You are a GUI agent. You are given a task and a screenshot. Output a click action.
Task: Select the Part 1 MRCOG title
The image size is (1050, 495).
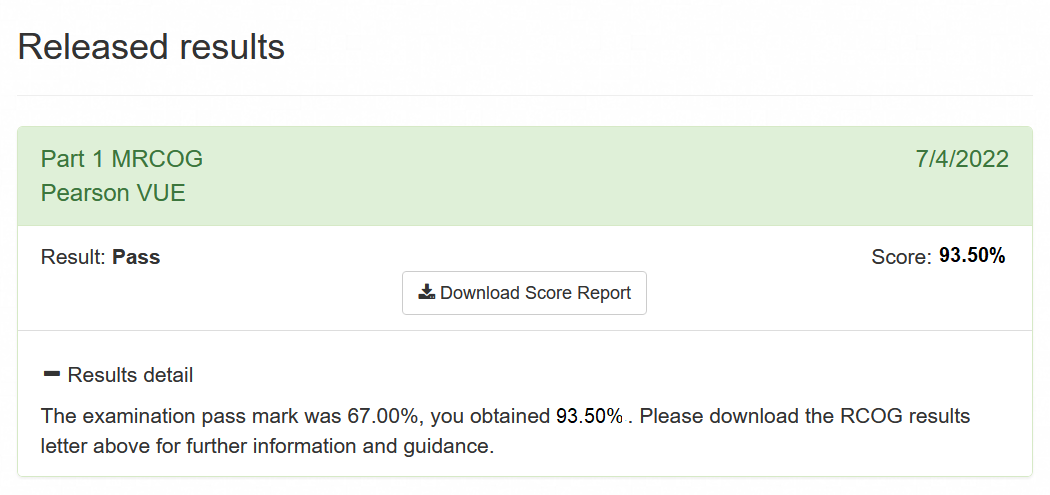coord(122,159)
